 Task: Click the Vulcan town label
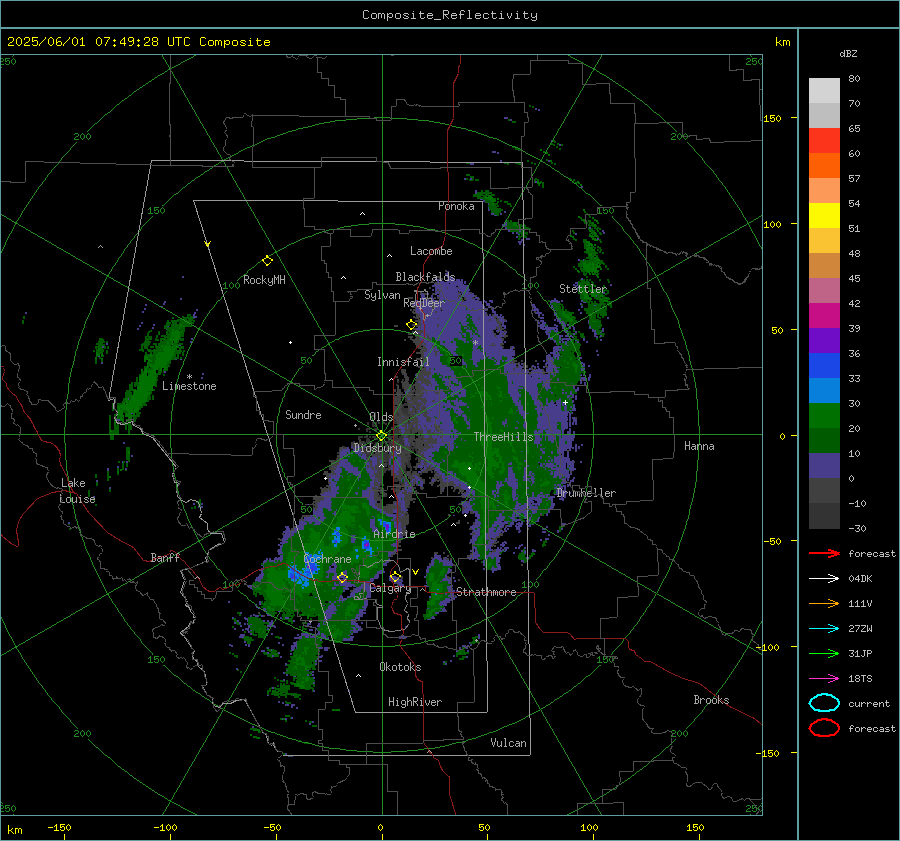click(x=508, y=743)
